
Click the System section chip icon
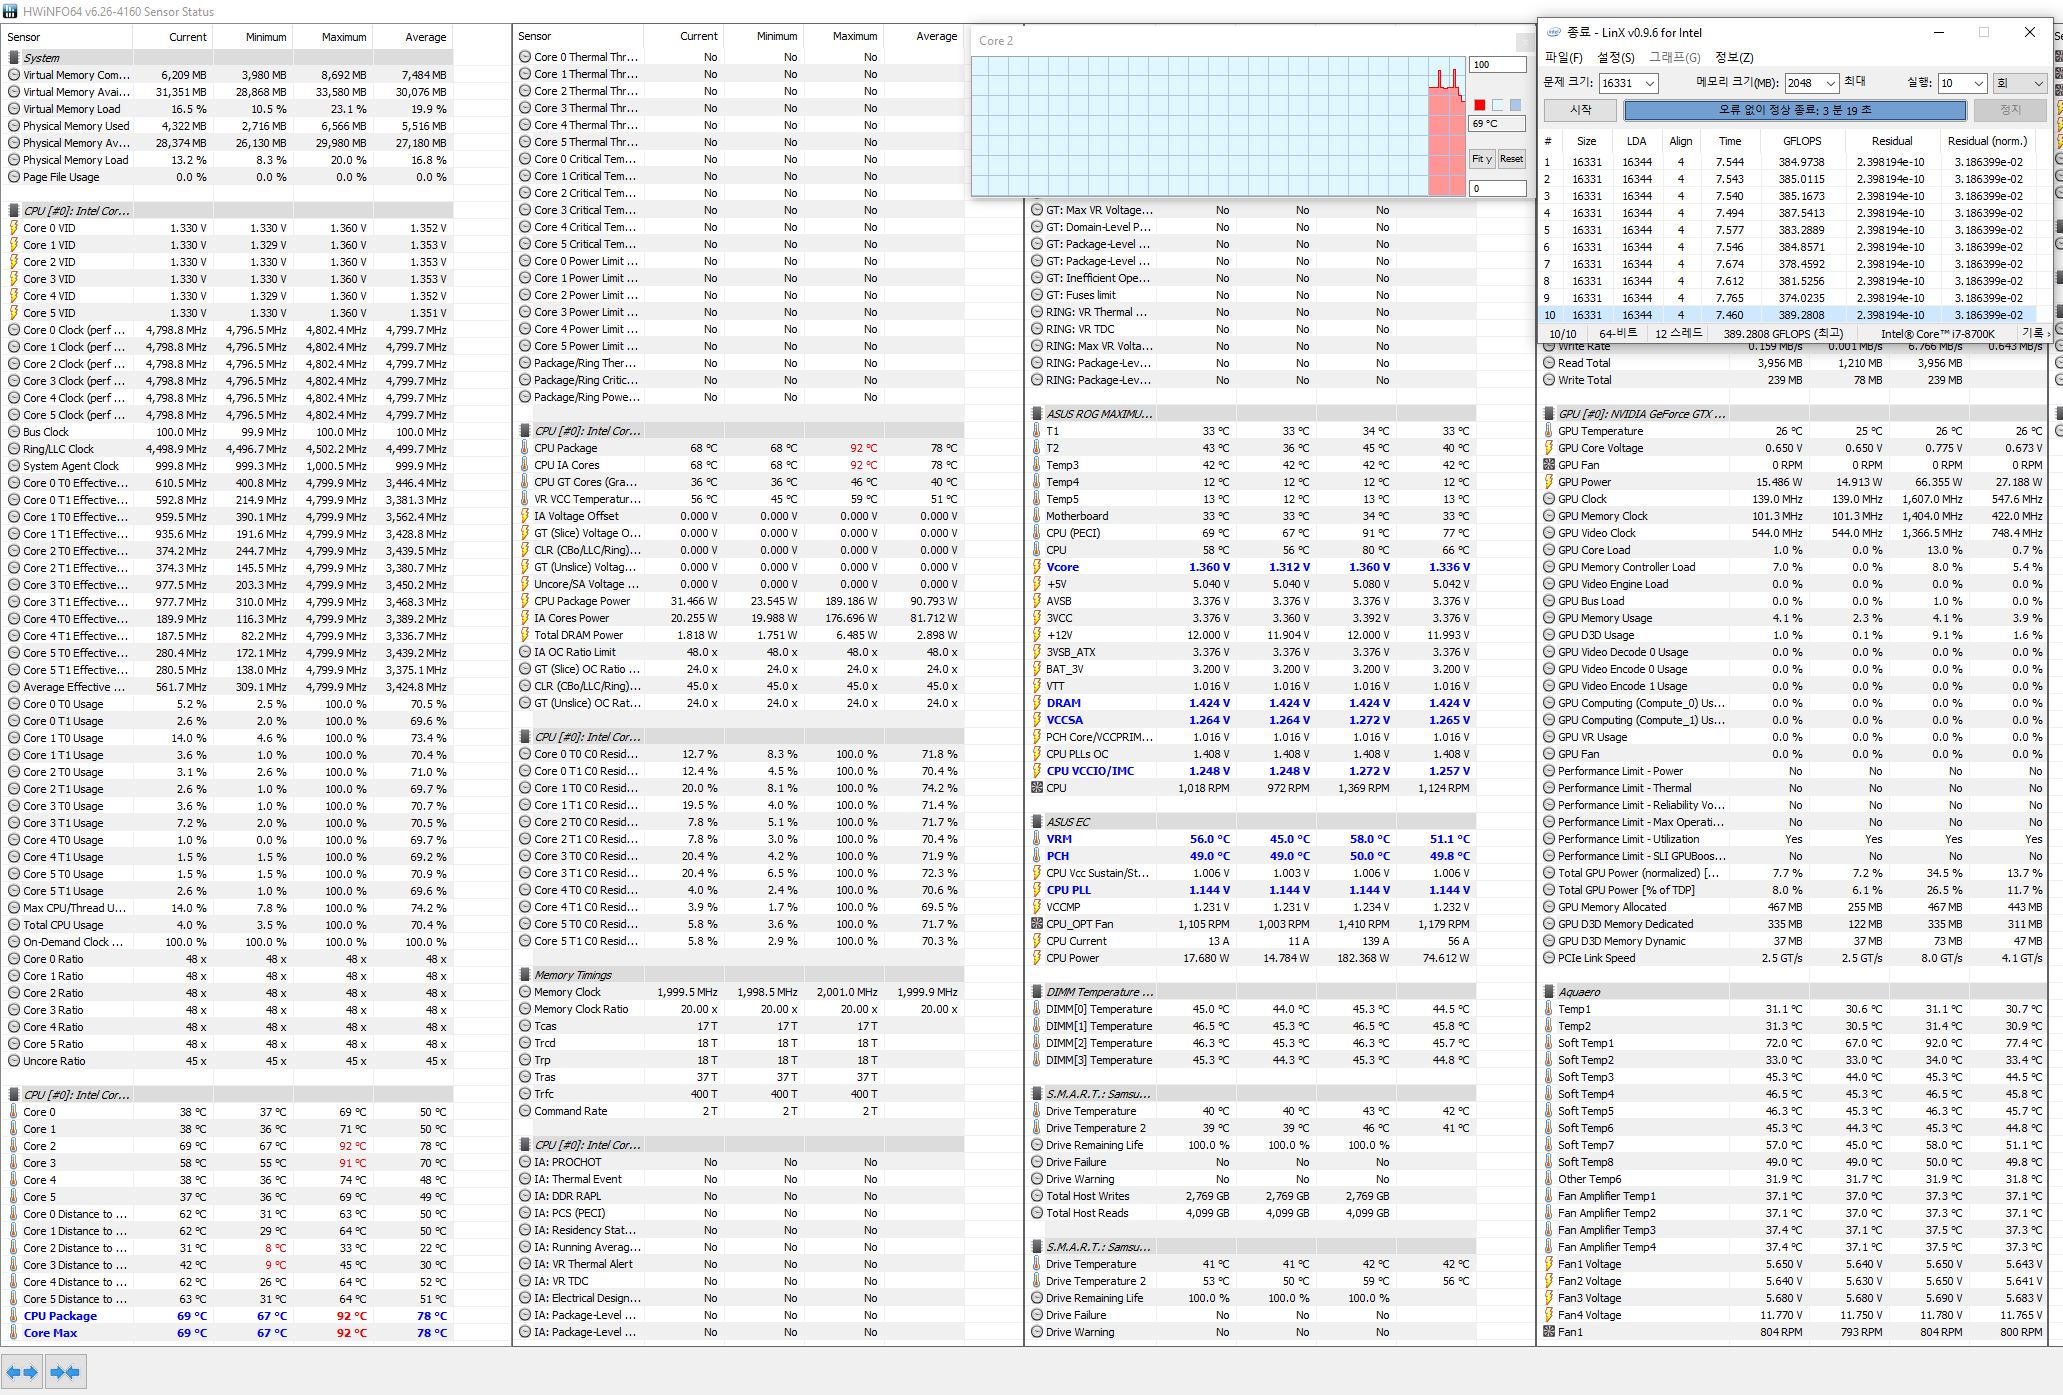coord(14,58)
